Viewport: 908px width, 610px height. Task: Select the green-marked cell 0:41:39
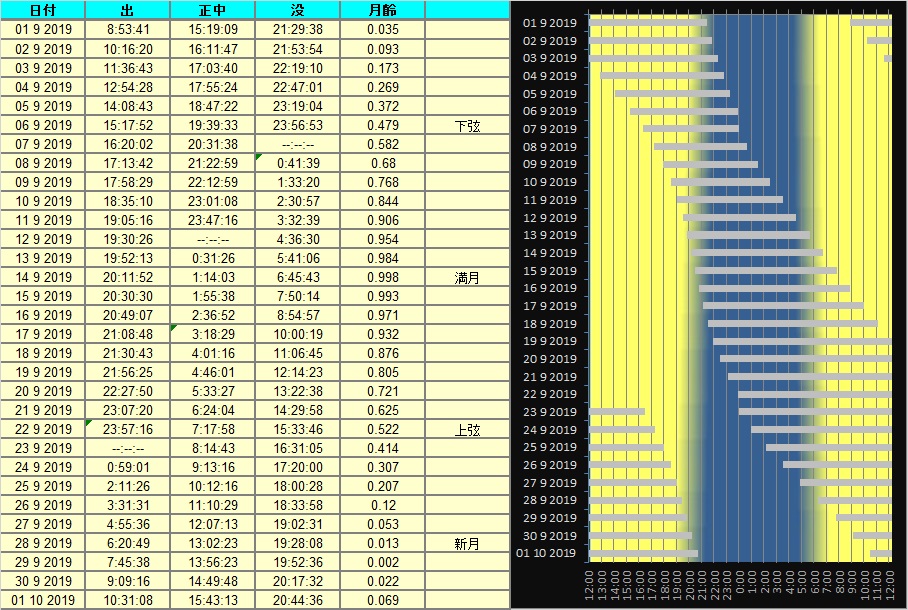coord(298,163)
